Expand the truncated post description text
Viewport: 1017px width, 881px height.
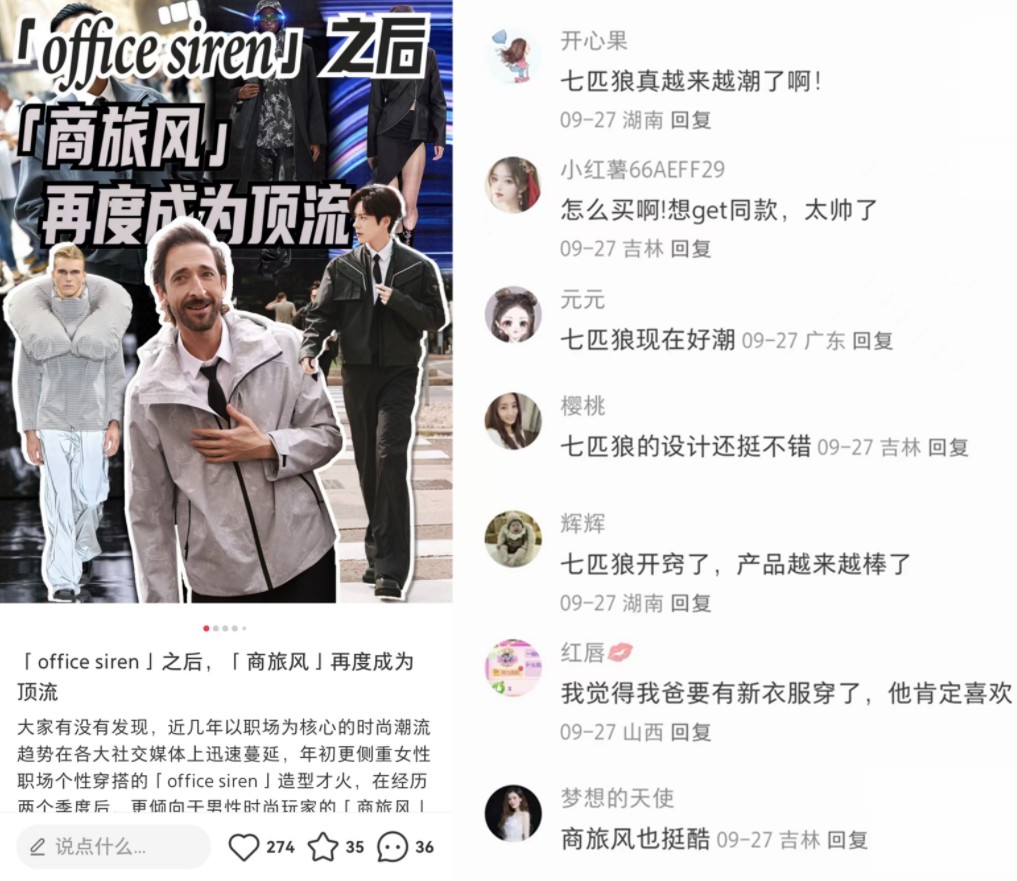(224, 764)
